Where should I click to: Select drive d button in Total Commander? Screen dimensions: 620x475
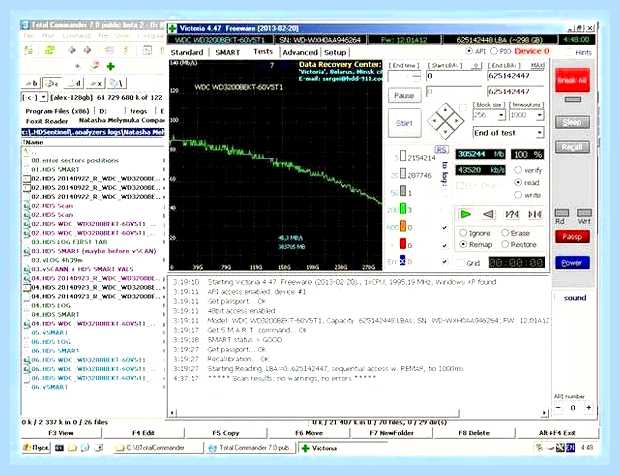pyautogui.click(x=74, y=83)
